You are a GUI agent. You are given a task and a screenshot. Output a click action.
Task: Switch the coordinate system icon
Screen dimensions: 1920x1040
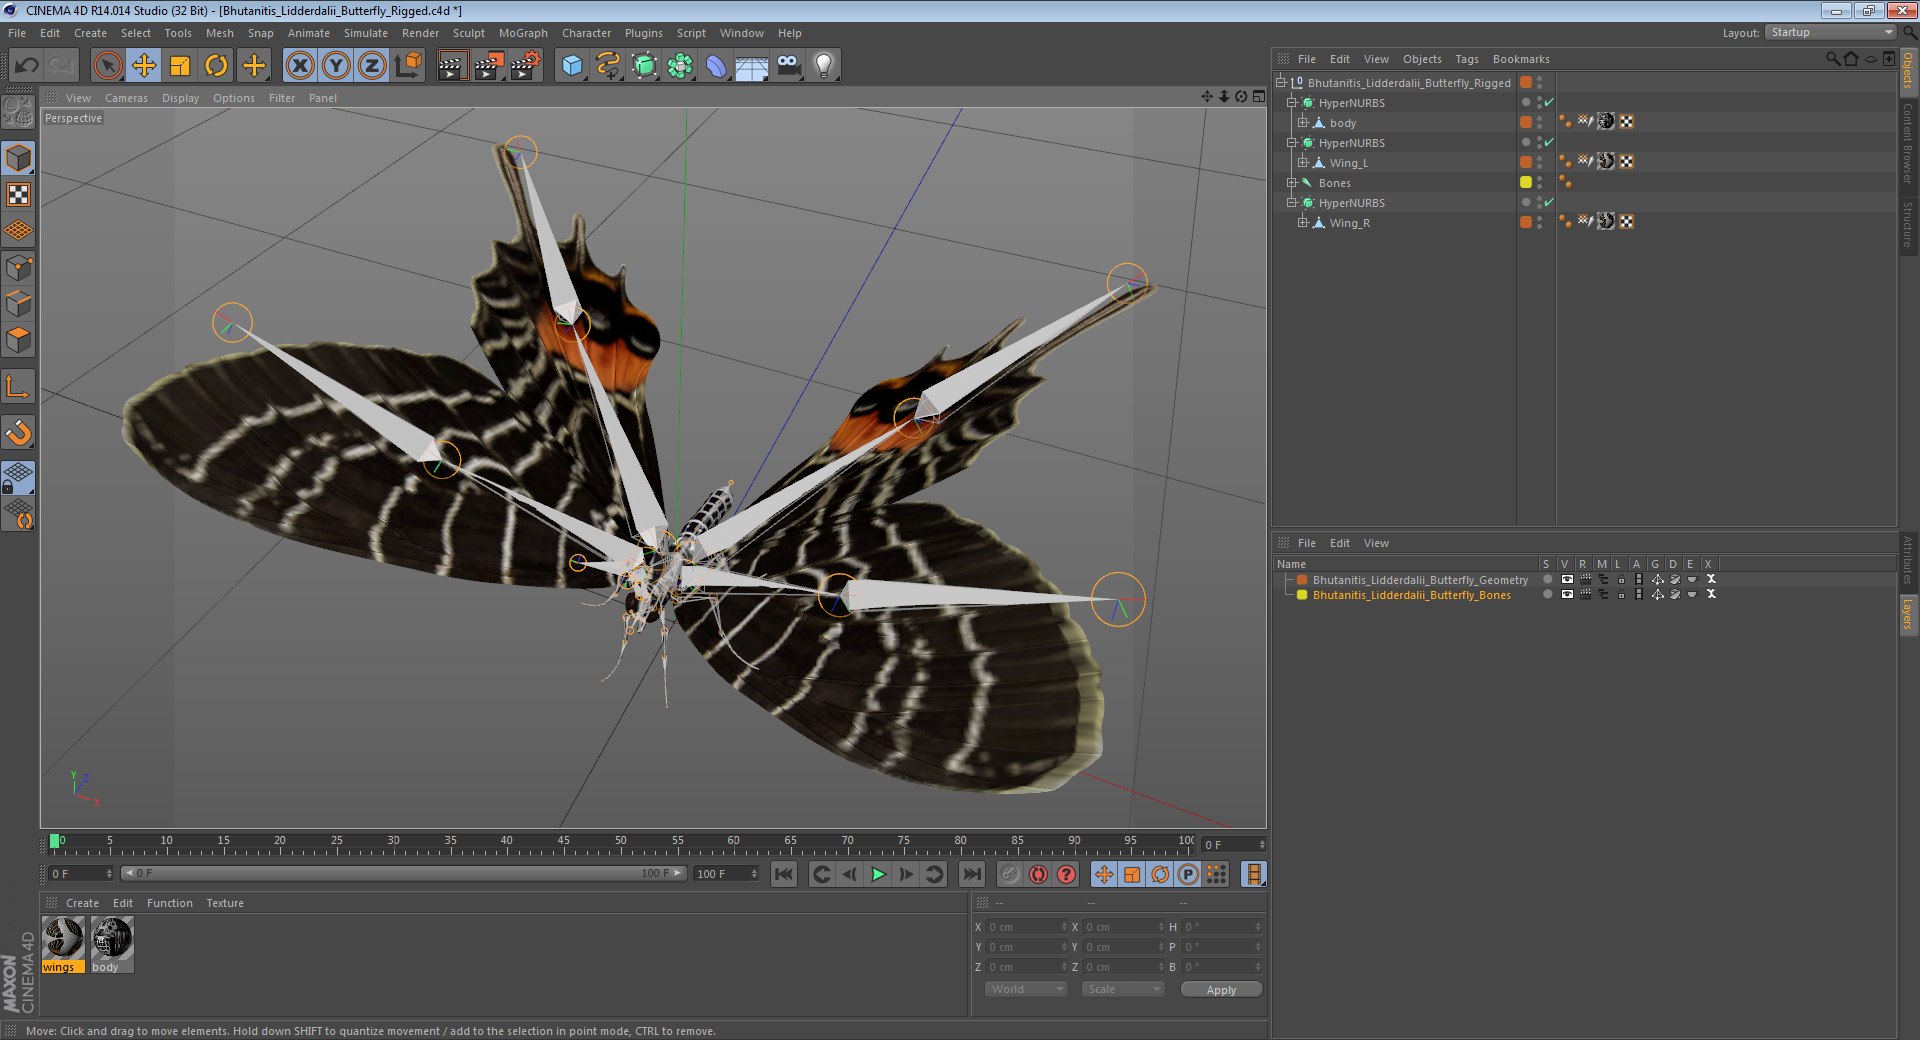click(x=408, y=66)
